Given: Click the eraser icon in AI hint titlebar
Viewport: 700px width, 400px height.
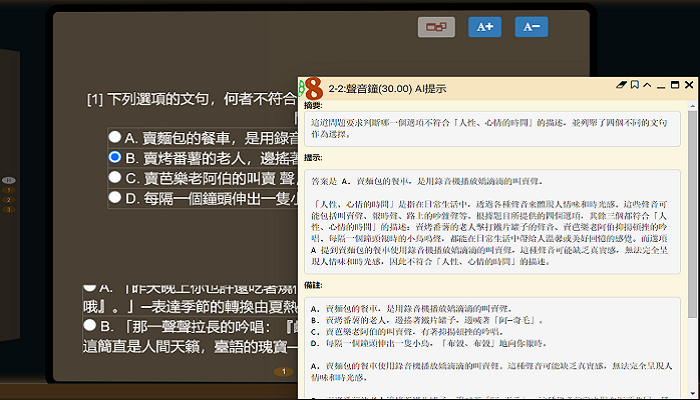Looking at the screenshot, I should 621,87.
